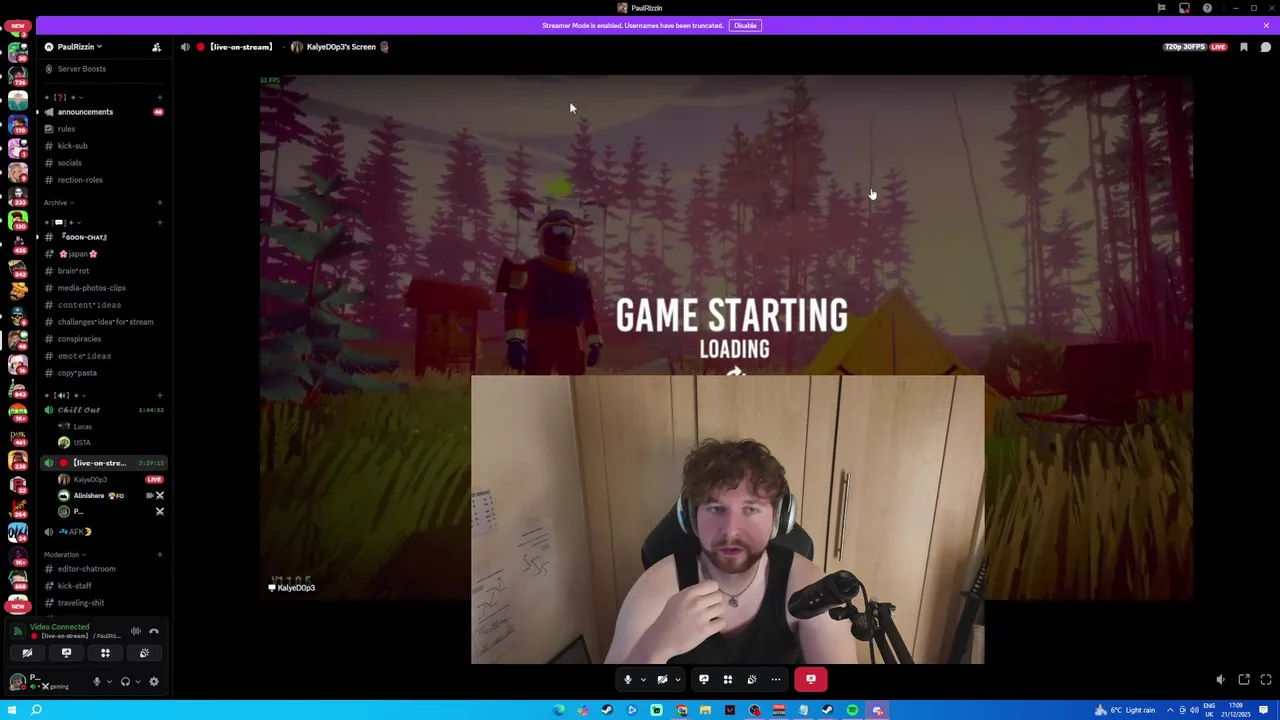Add a channel to the Archive category

(x=159, y=203)
